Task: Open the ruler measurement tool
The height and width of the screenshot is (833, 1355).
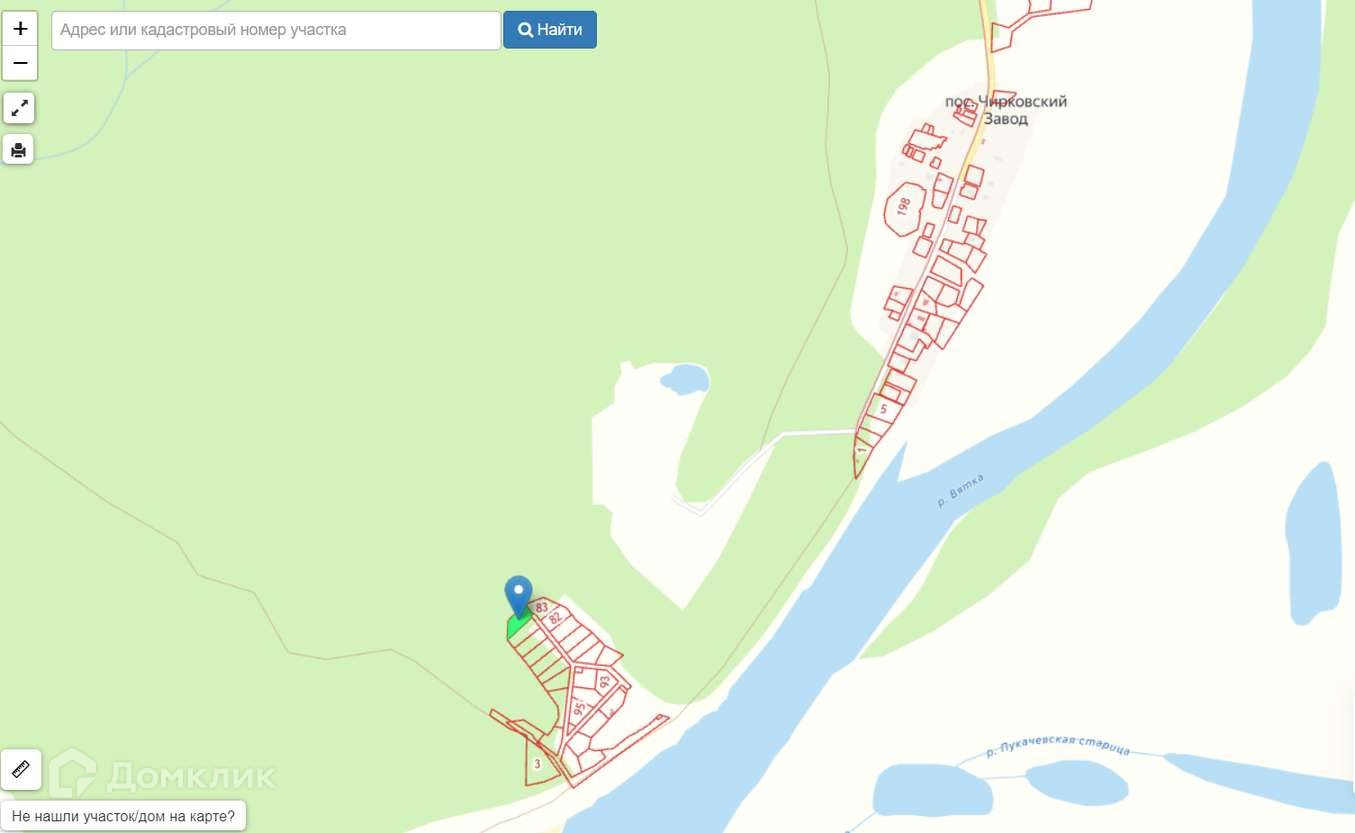Action: [x=21, y=769]
